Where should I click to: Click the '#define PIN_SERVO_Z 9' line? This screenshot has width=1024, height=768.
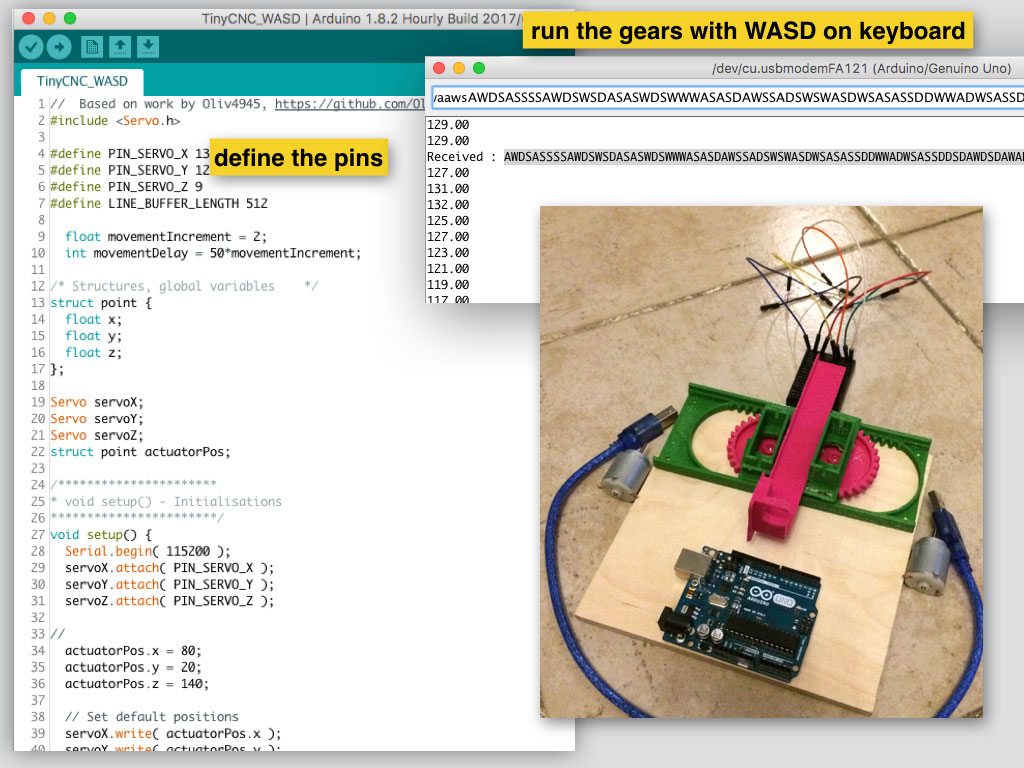(x=127, y=187)
